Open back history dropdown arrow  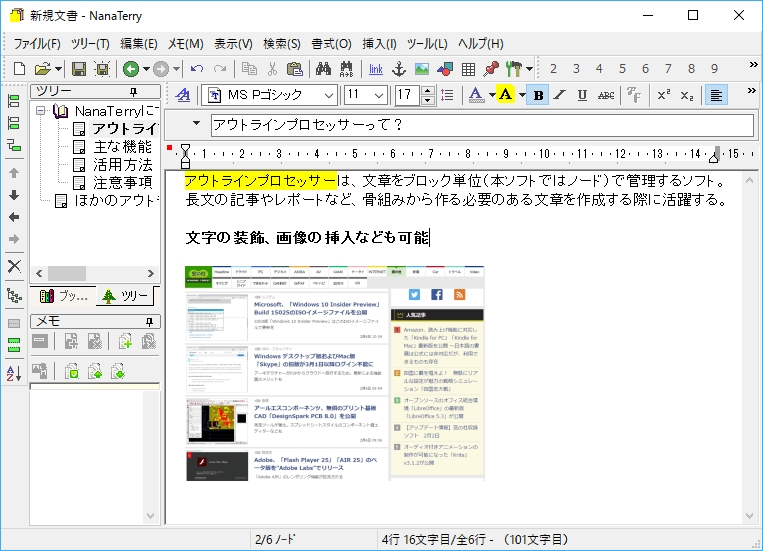(x=145, y=69)
